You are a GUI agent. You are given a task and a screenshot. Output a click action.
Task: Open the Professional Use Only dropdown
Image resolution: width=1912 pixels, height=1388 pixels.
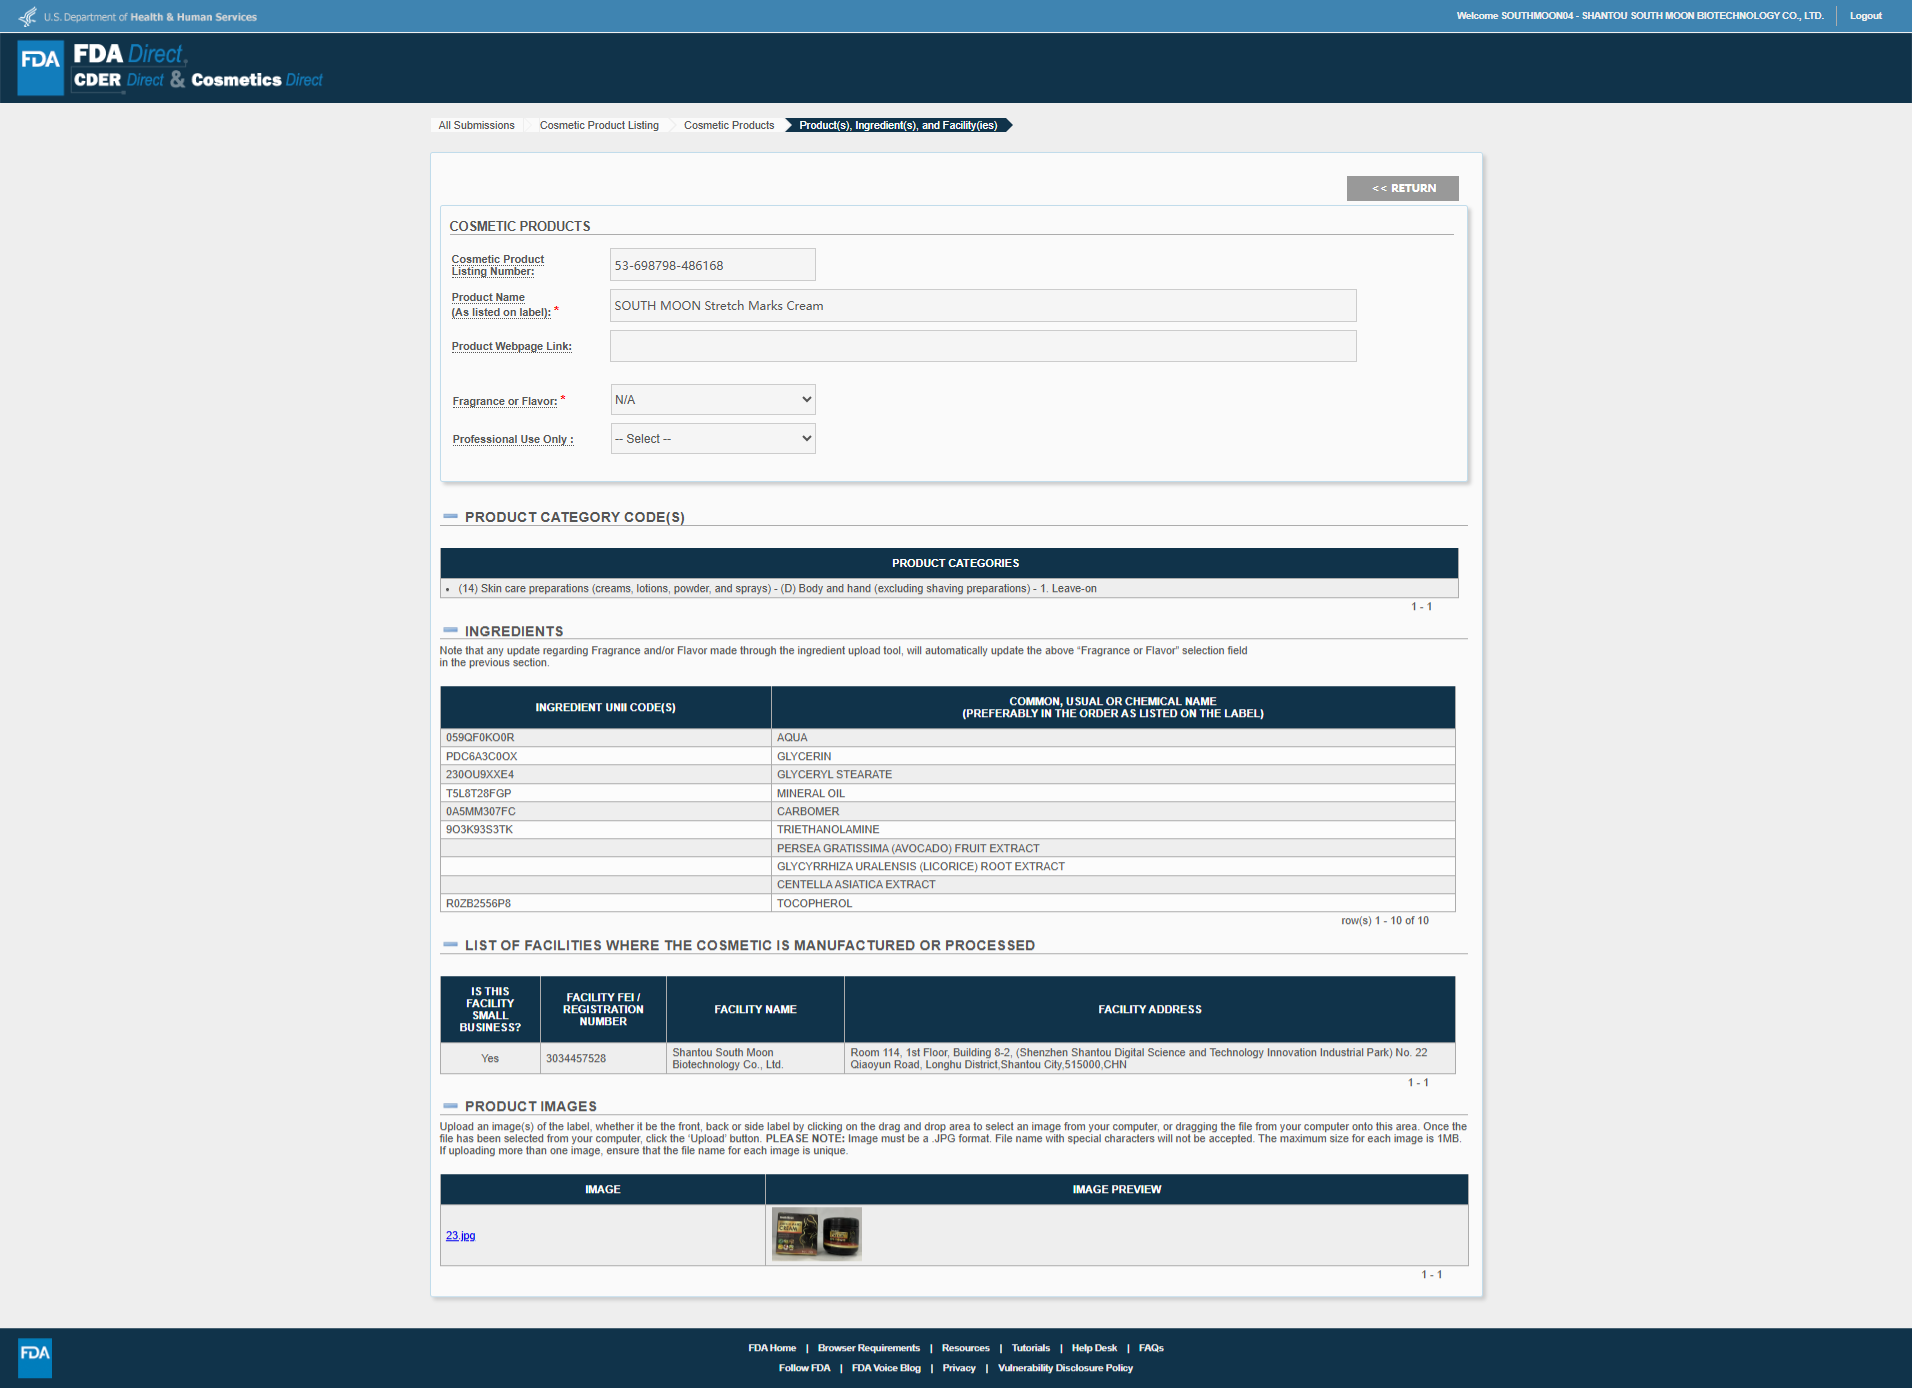[713, 438]
